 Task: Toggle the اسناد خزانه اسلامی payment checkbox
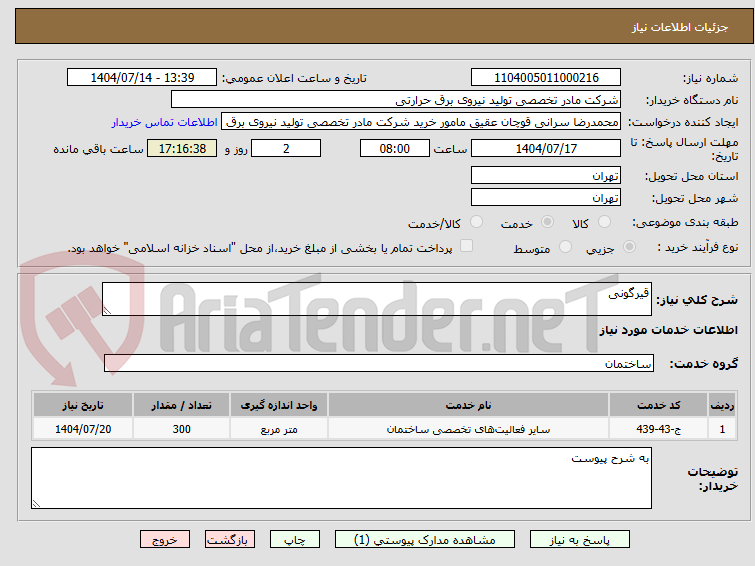[x=466, y=246]
